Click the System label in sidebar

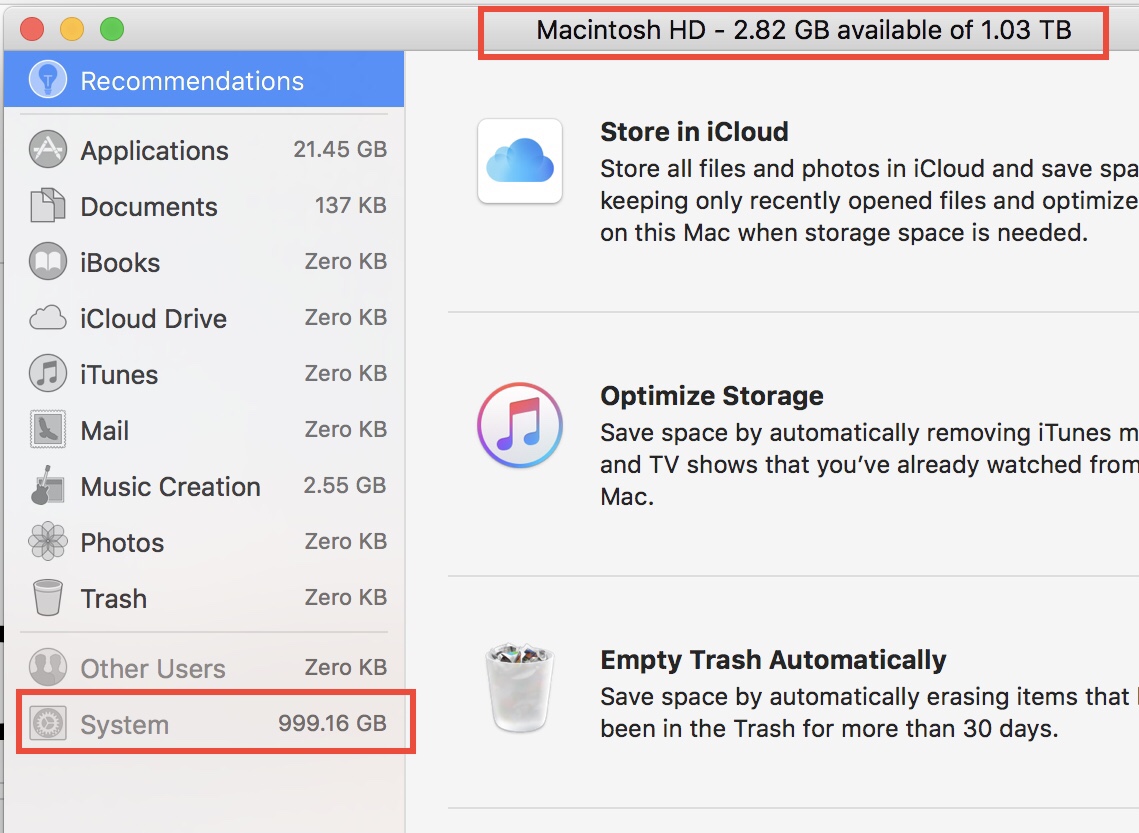coord(124,724)
